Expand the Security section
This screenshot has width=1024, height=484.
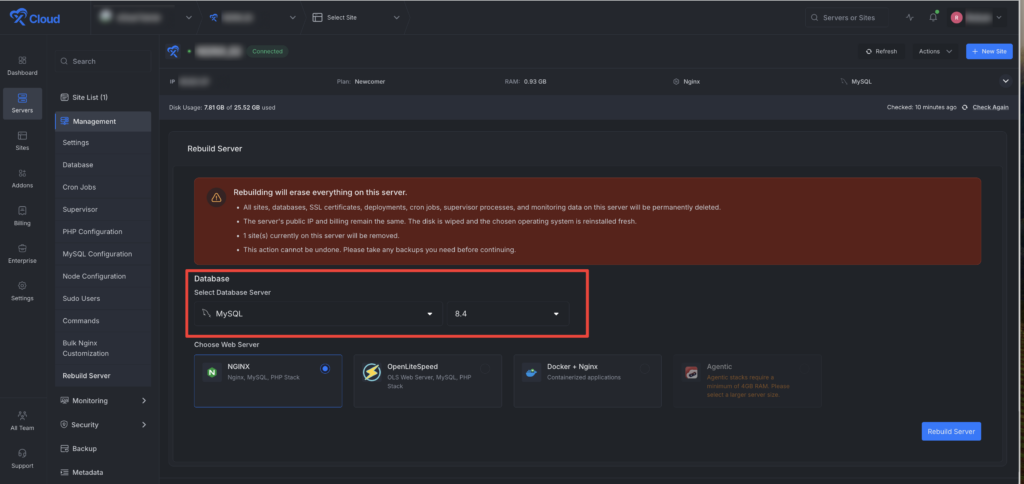pyautogui.click(x=144, y=425)
